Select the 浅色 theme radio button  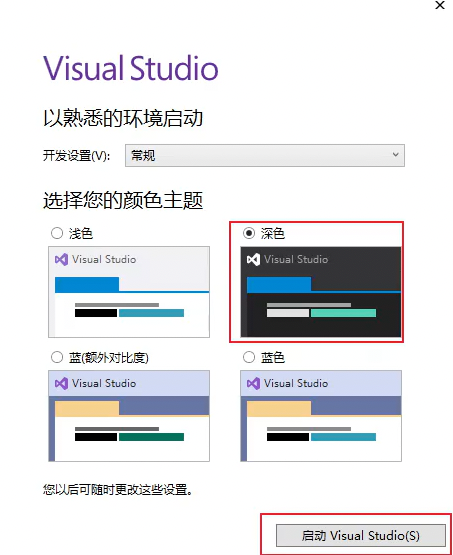pyautogui.click(x=57, y=233)
